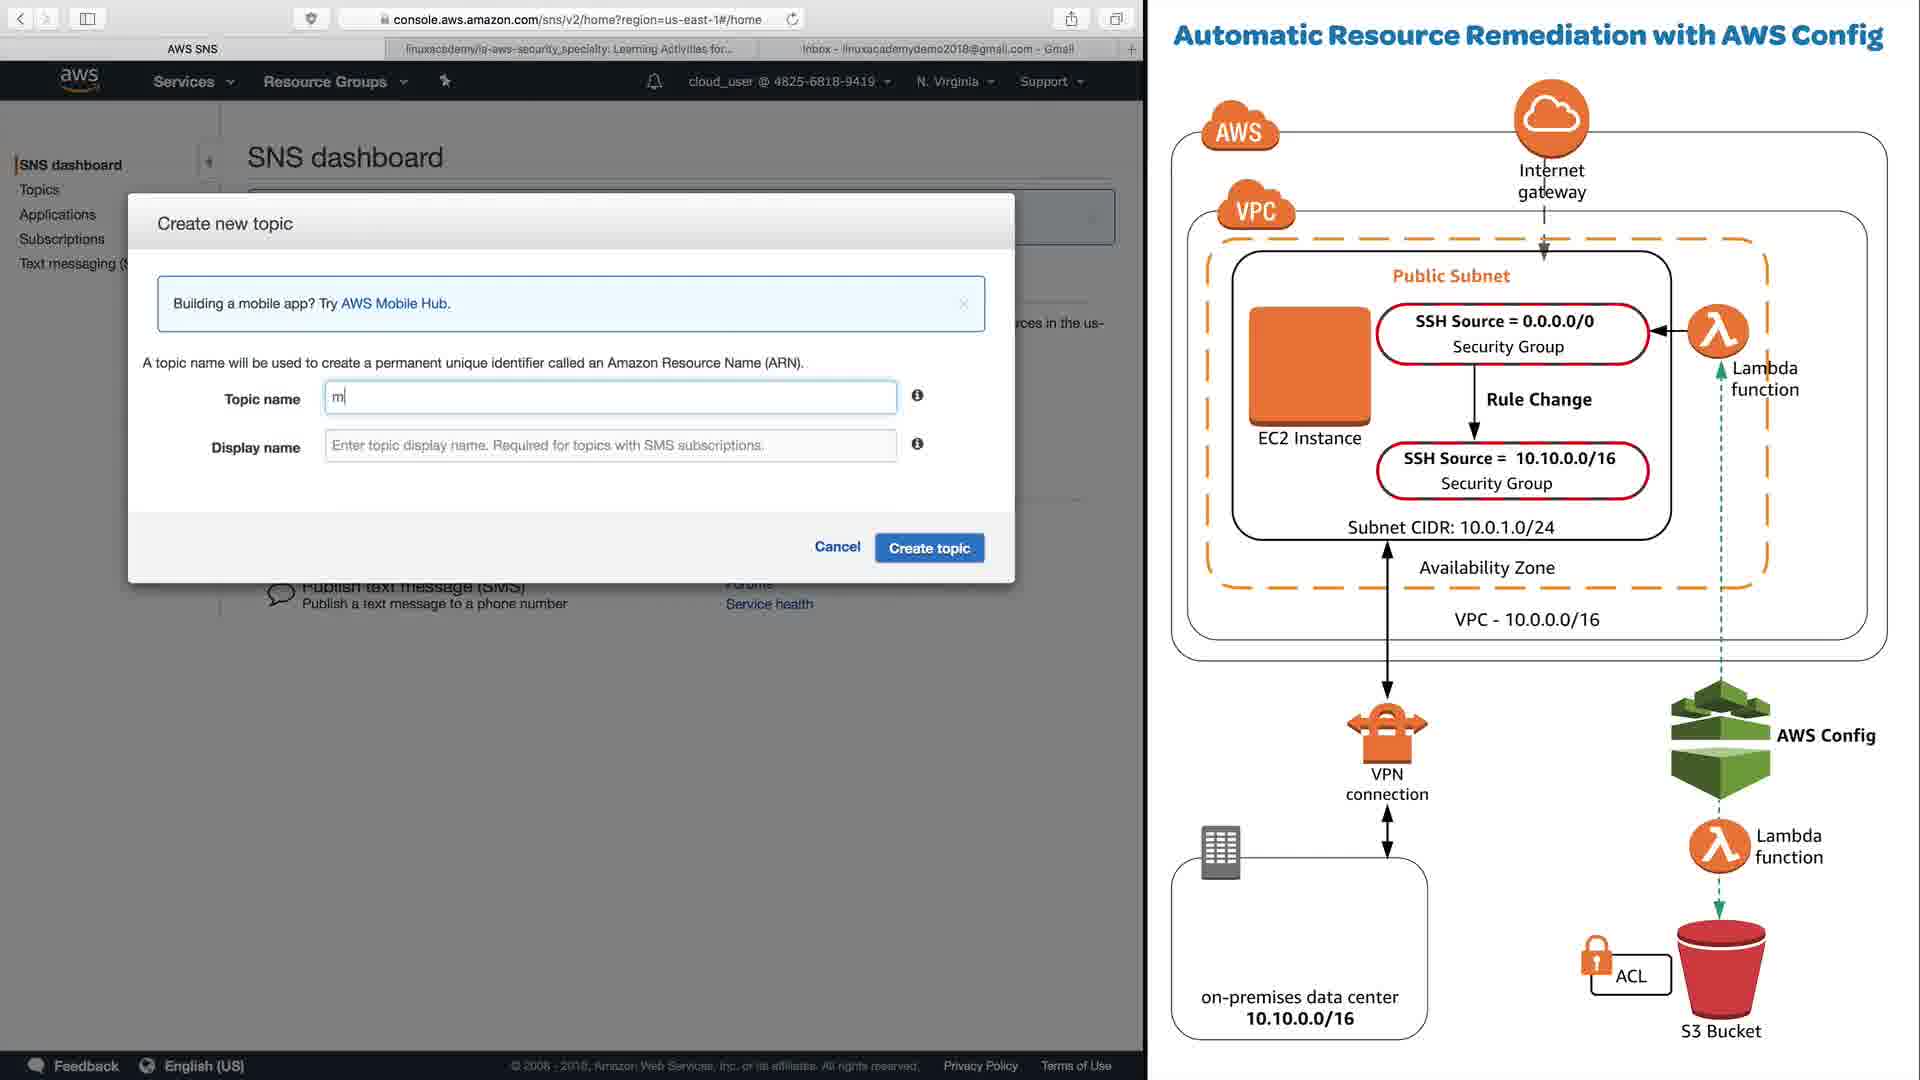Click the Topic name info icon
The height and width of the screenshot is (1080, 1920).
pos(917,396)
